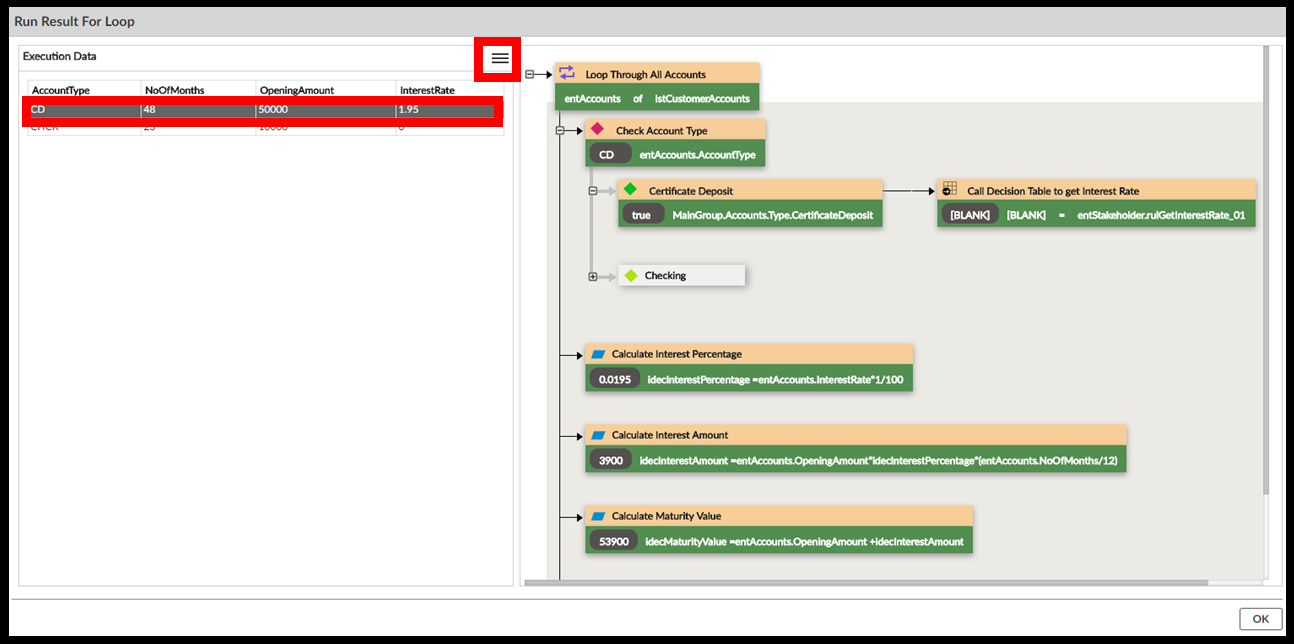Collapse the Check Account Type node

point(560,131)
